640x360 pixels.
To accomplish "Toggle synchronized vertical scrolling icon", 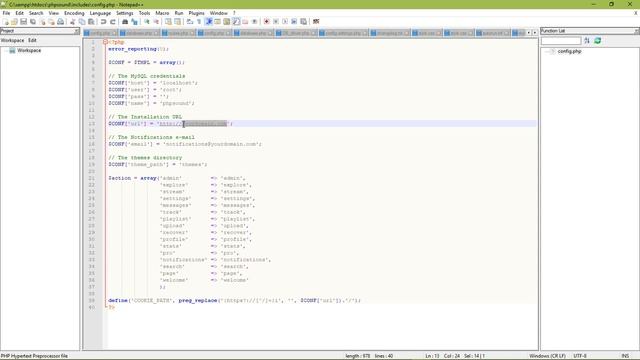I will pos(168,22).
